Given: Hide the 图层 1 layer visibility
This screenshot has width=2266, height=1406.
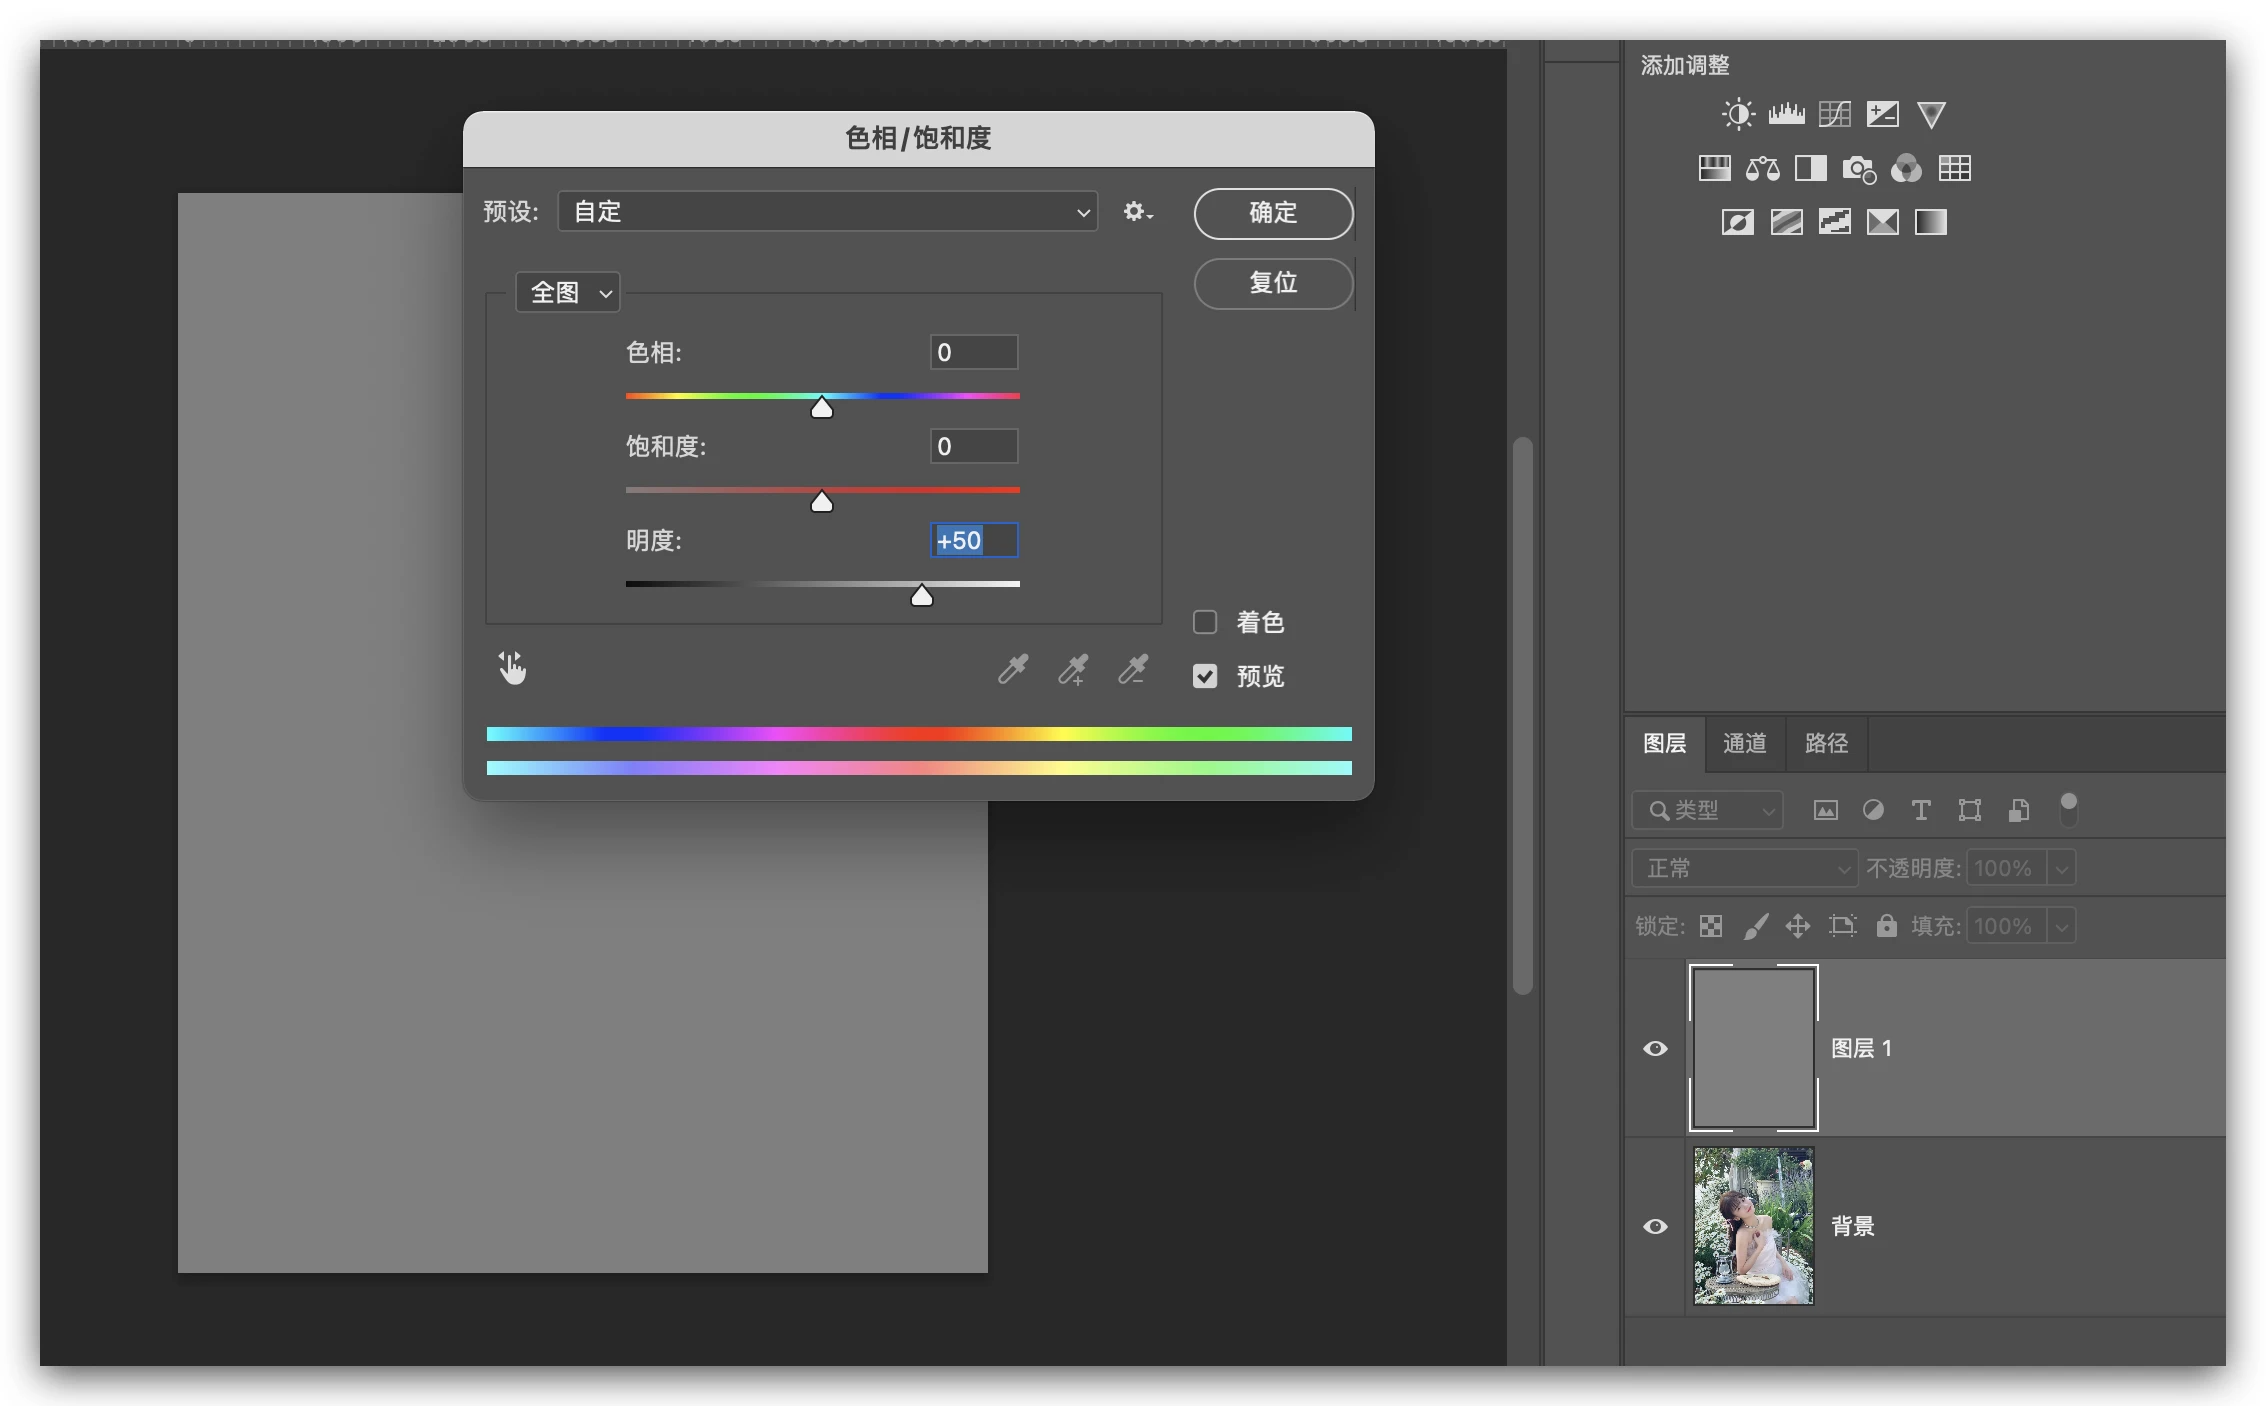Looking at the screenshot, I should coord(1655,1048).
